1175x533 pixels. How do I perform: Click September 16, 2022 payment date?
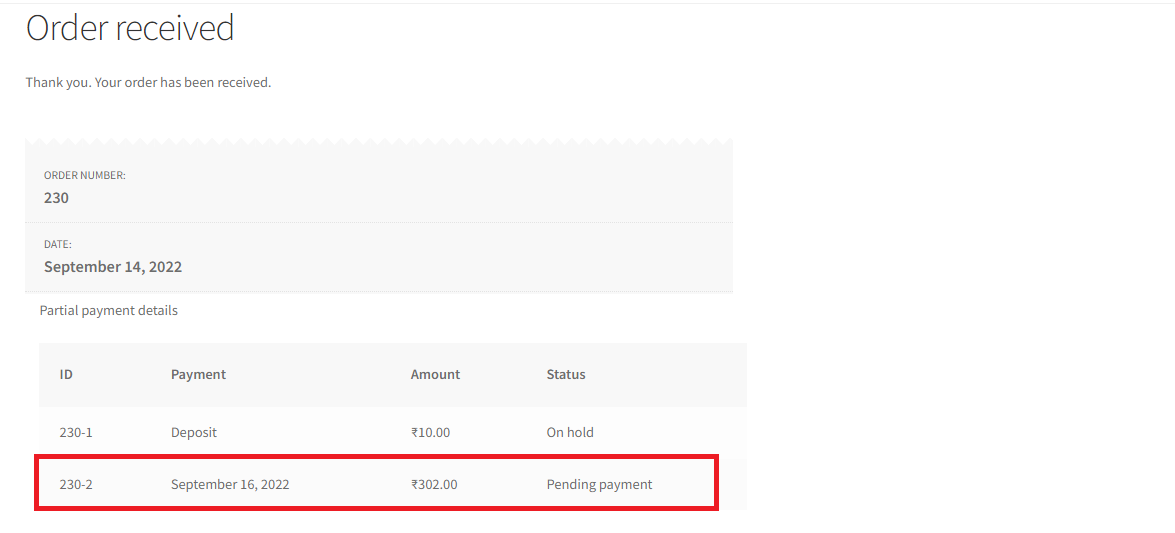click(230, 484)
